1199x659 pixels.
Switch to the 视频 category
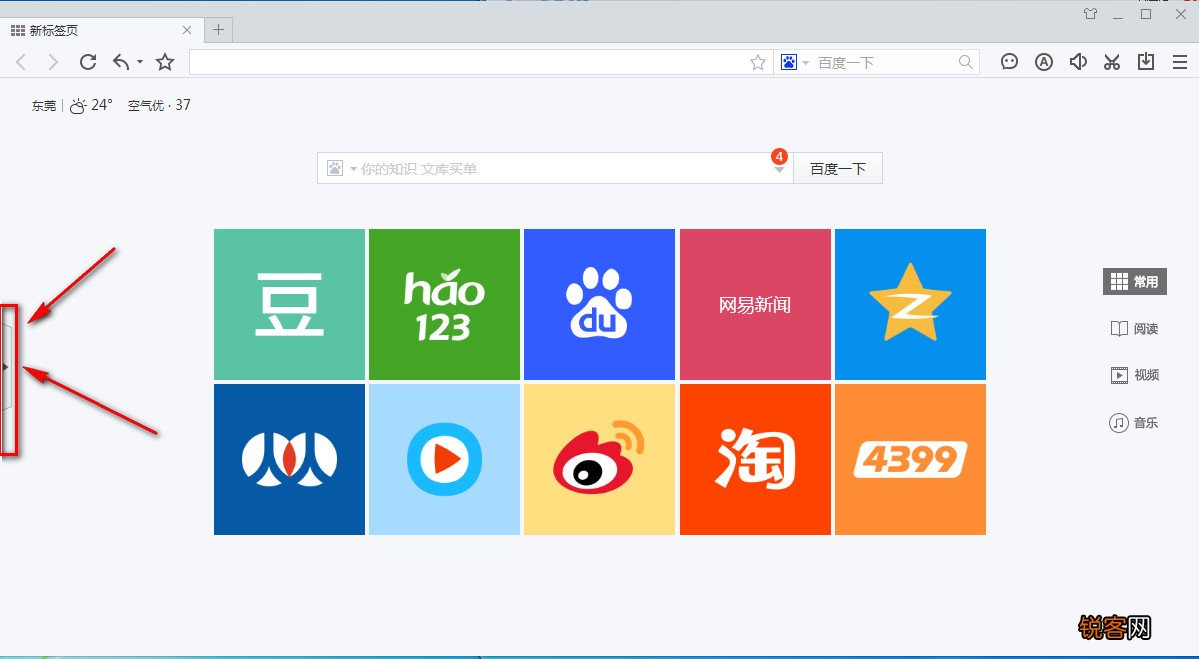click(x=1135, y=375)
